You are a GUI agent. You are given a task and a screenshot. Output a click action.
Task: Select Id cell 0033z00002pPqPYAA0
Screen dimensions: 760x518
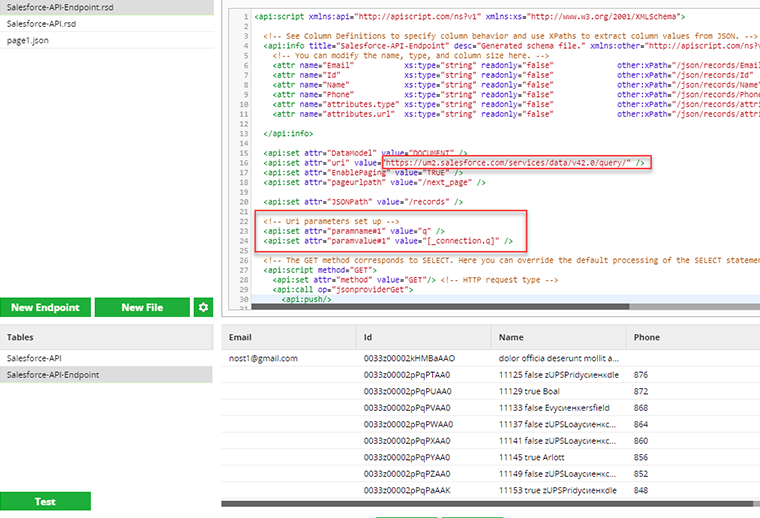[407, 457]
